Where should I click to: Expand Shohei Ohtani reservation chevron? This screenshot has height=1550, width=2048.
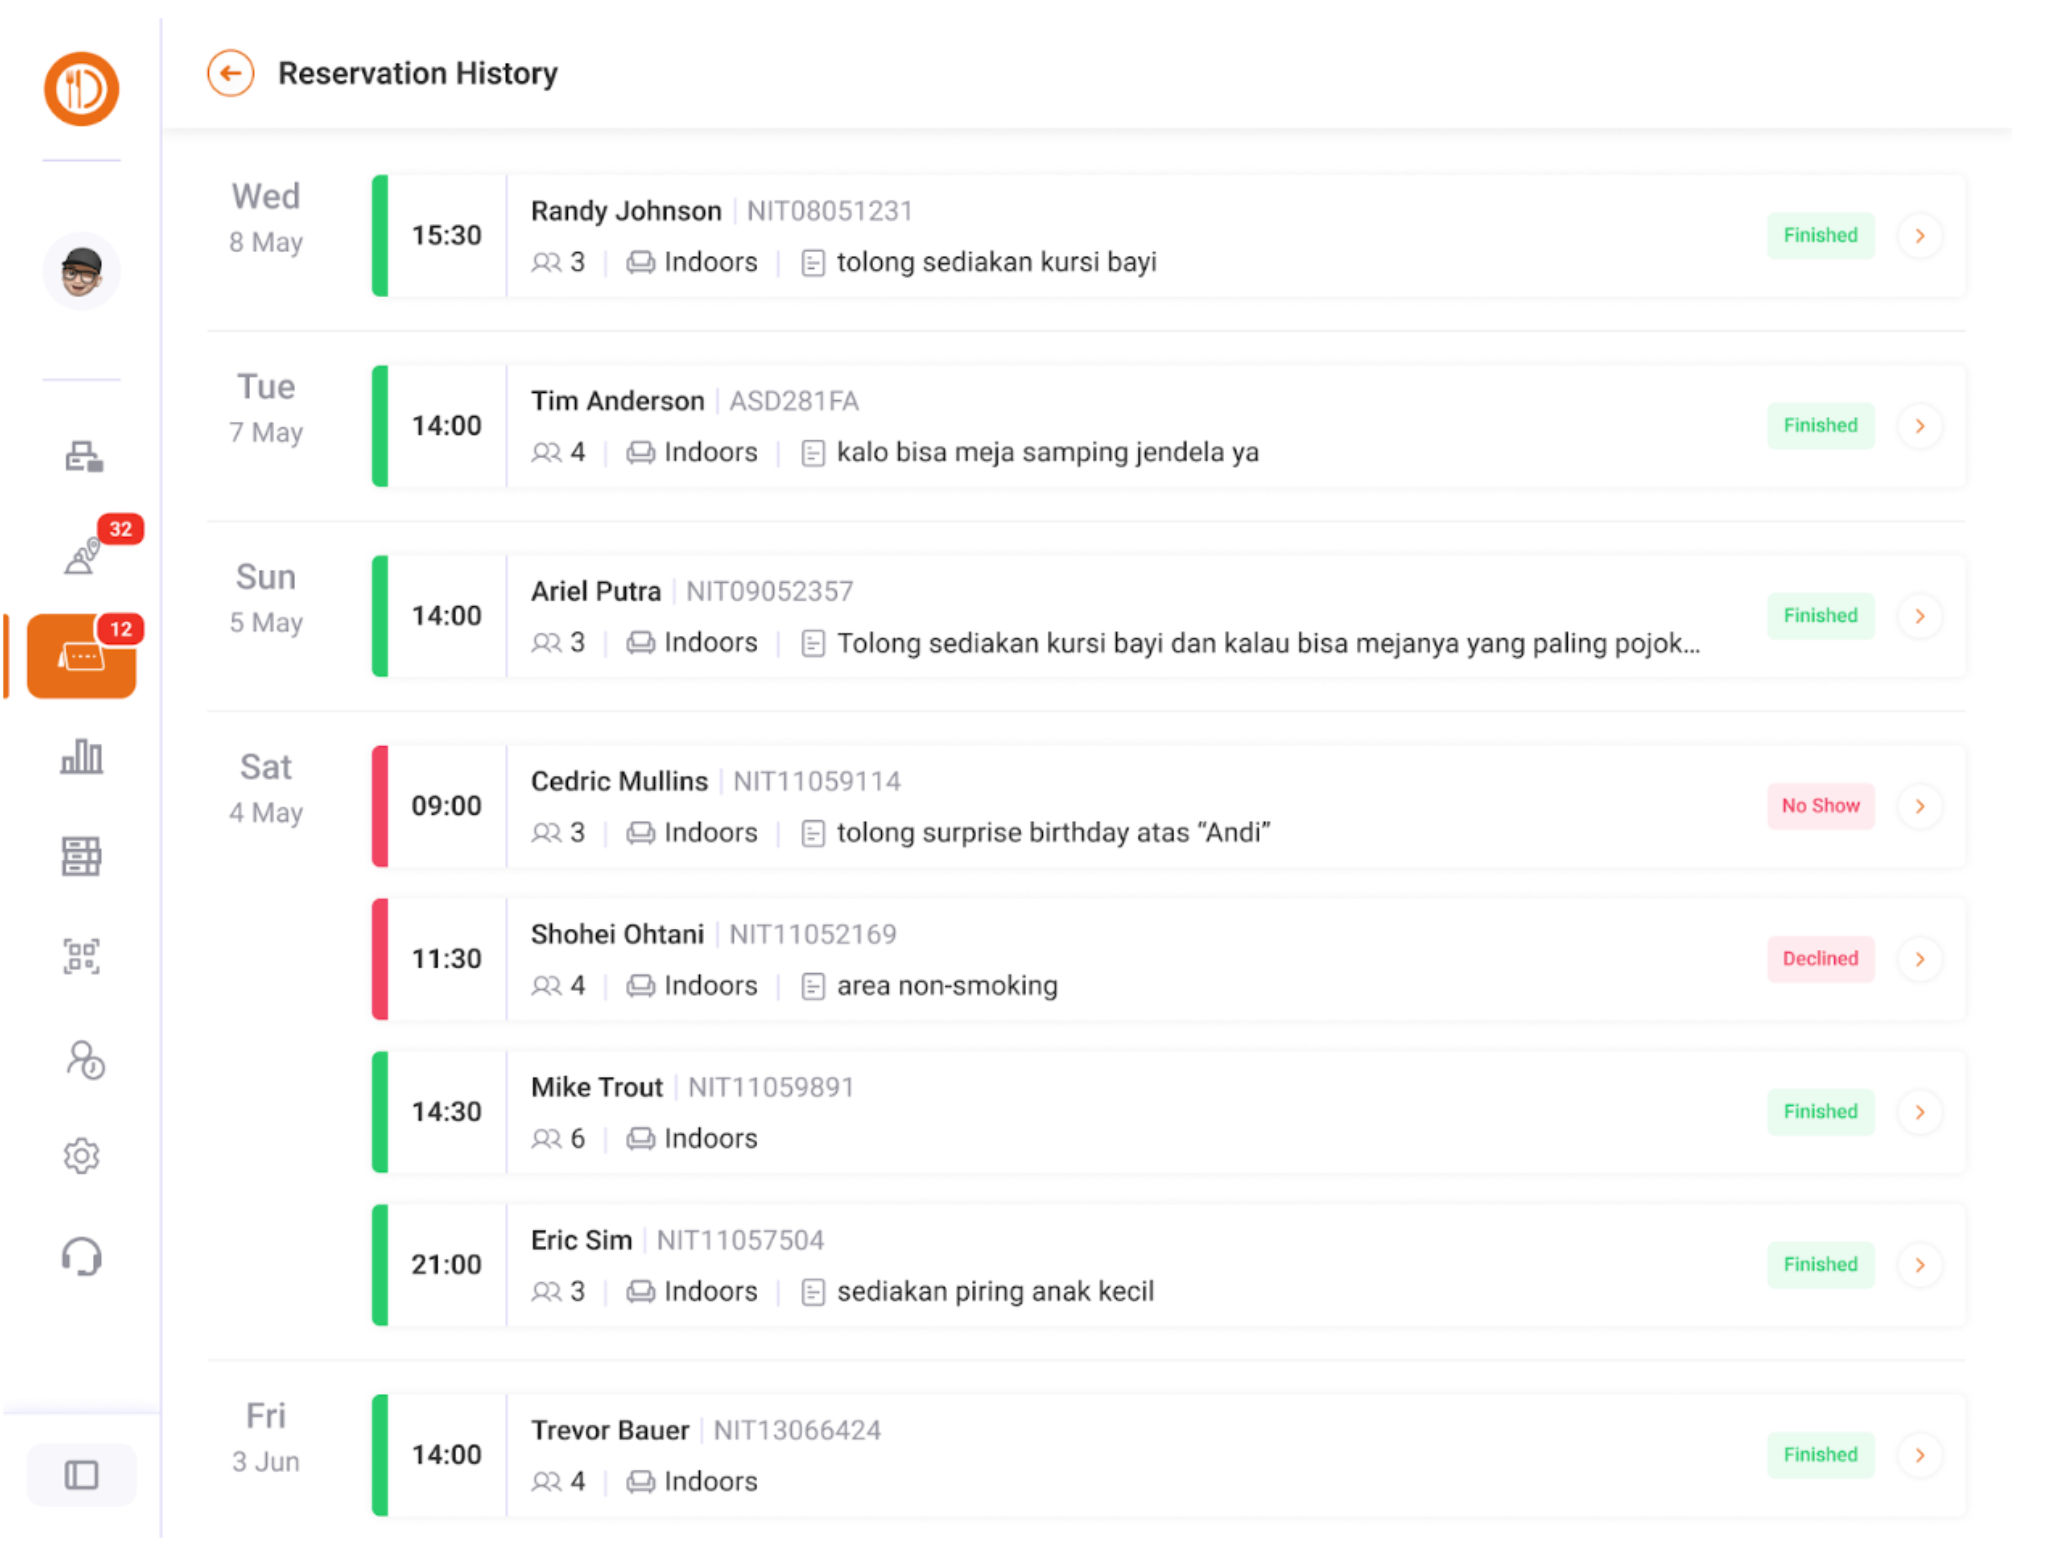click(x=1919, y=959)
